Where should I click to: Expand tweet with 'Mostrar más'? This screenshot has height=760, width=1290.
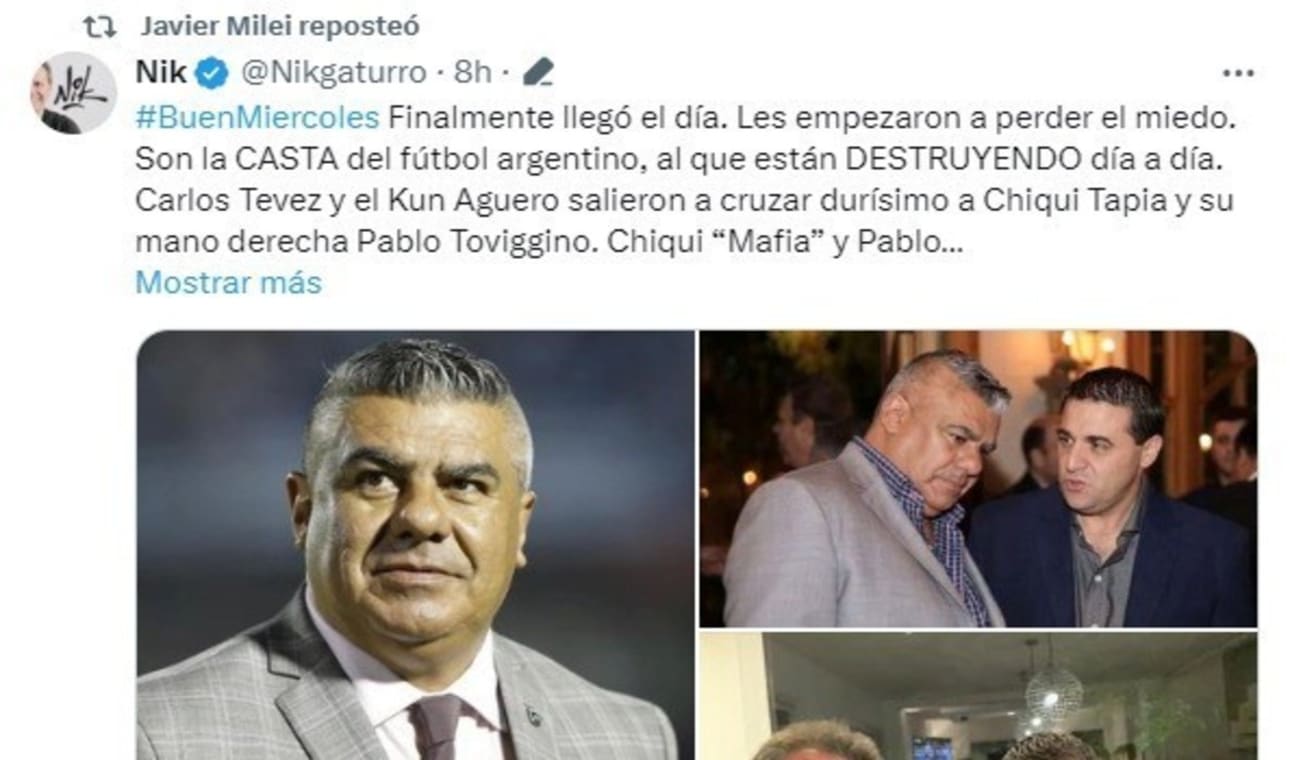point(228,283)
